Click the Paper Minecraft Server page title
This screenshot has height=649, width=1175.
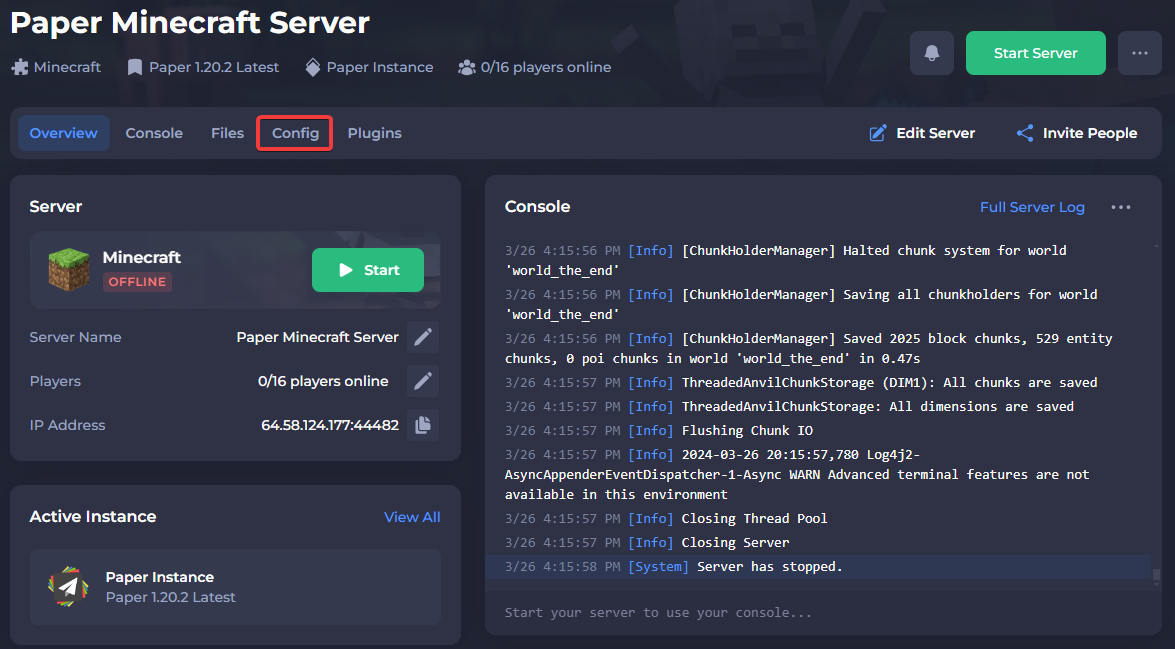click(190, 23)
